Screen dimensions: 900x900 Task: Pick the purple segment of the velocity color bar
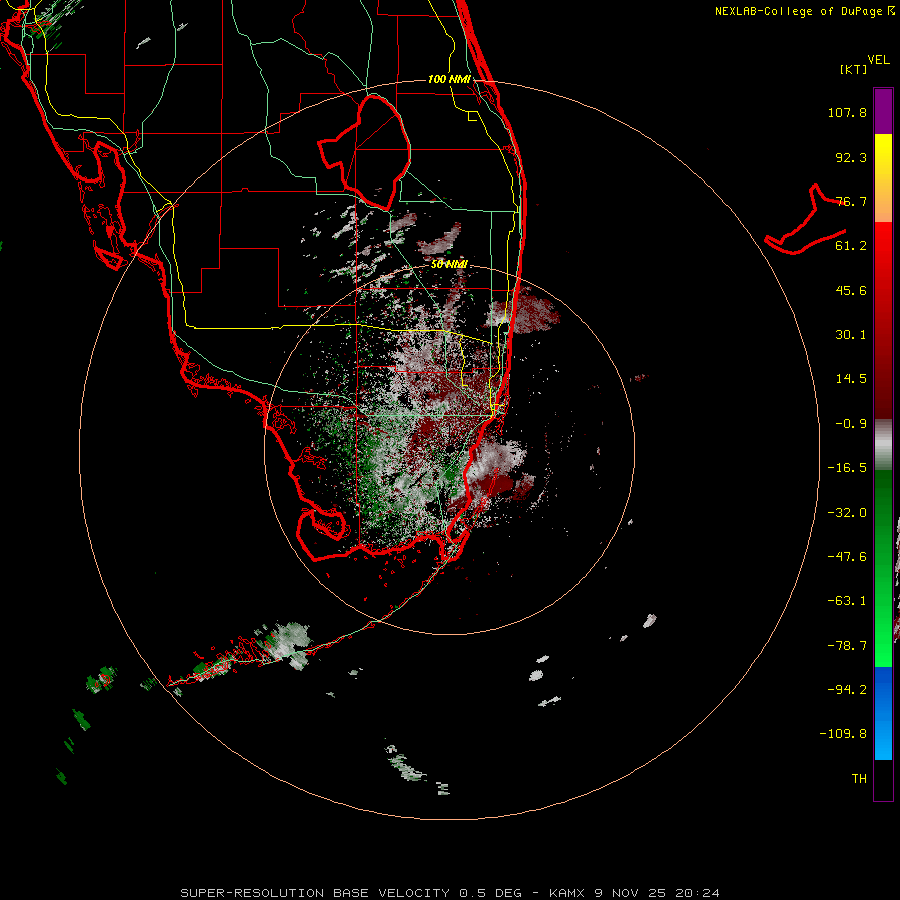coord(883,111)
